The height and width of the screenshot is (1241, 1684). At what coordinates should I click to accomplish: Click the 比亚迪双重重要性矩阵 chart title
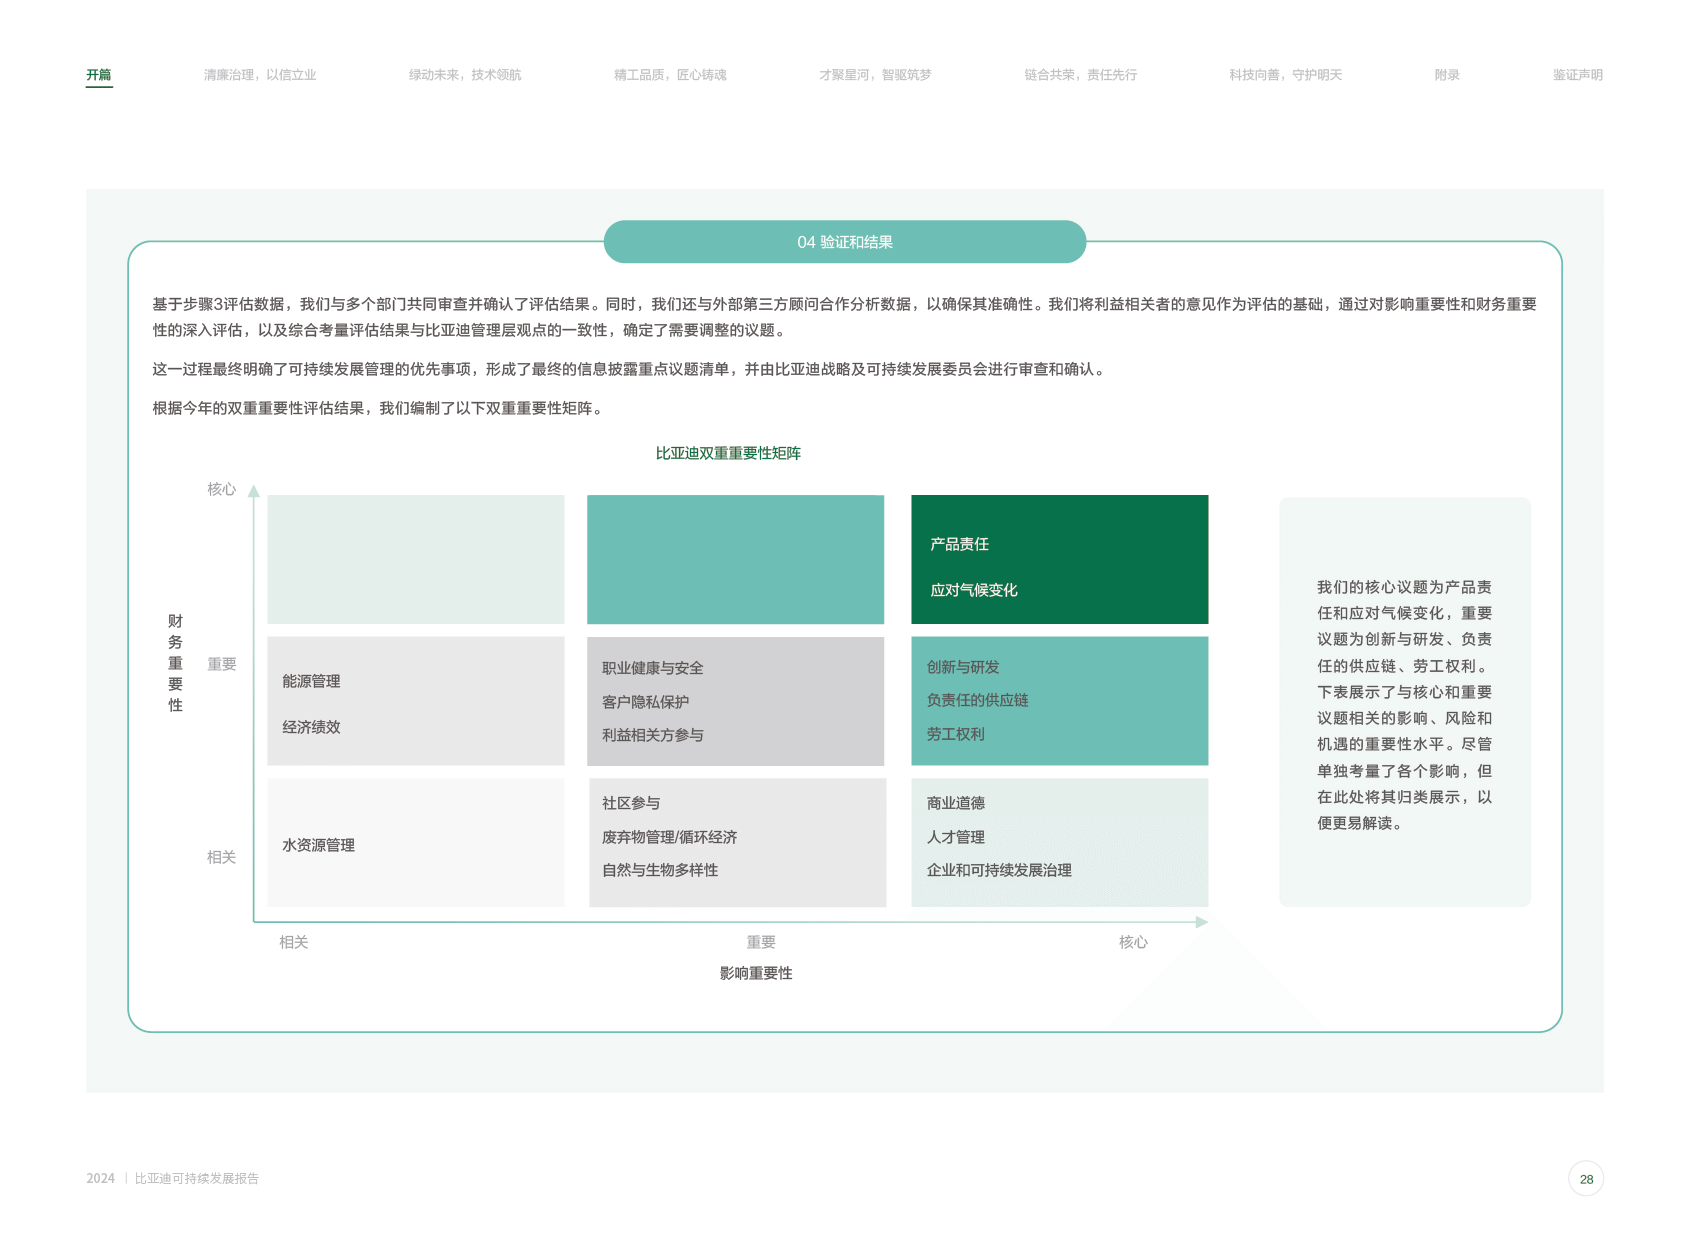[728, 453]
